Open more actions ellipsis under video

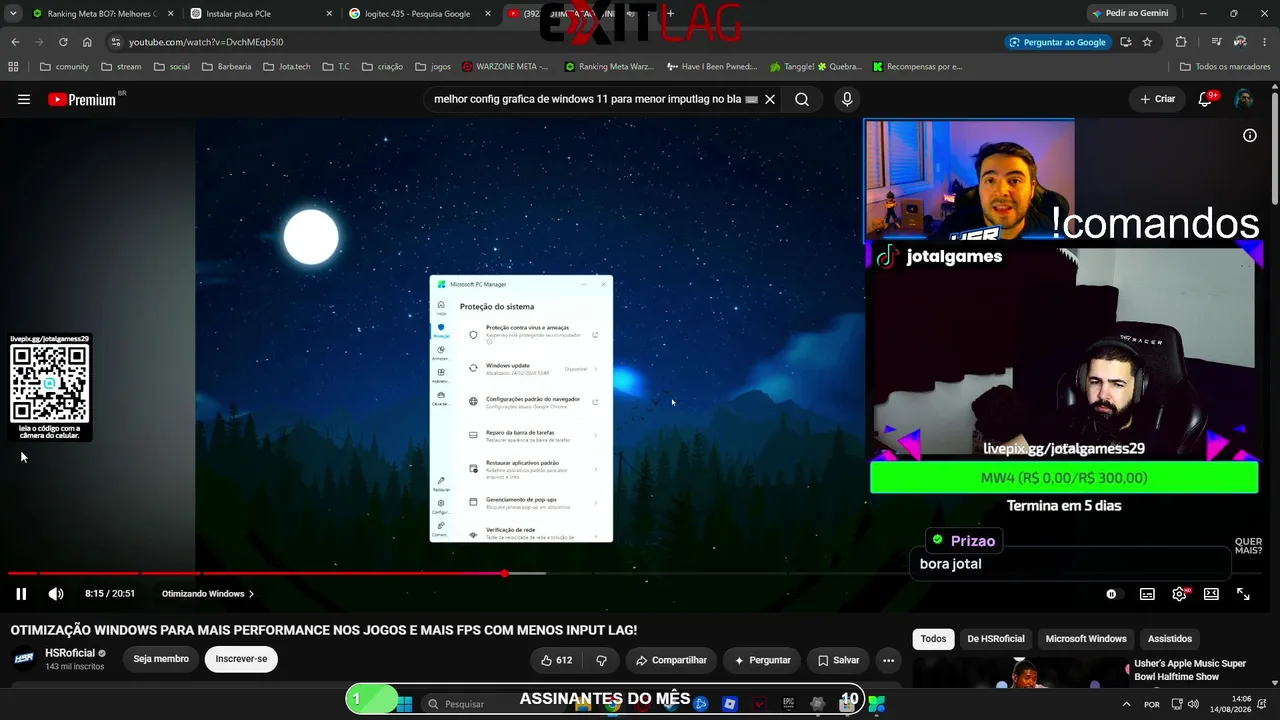point(888,660)
